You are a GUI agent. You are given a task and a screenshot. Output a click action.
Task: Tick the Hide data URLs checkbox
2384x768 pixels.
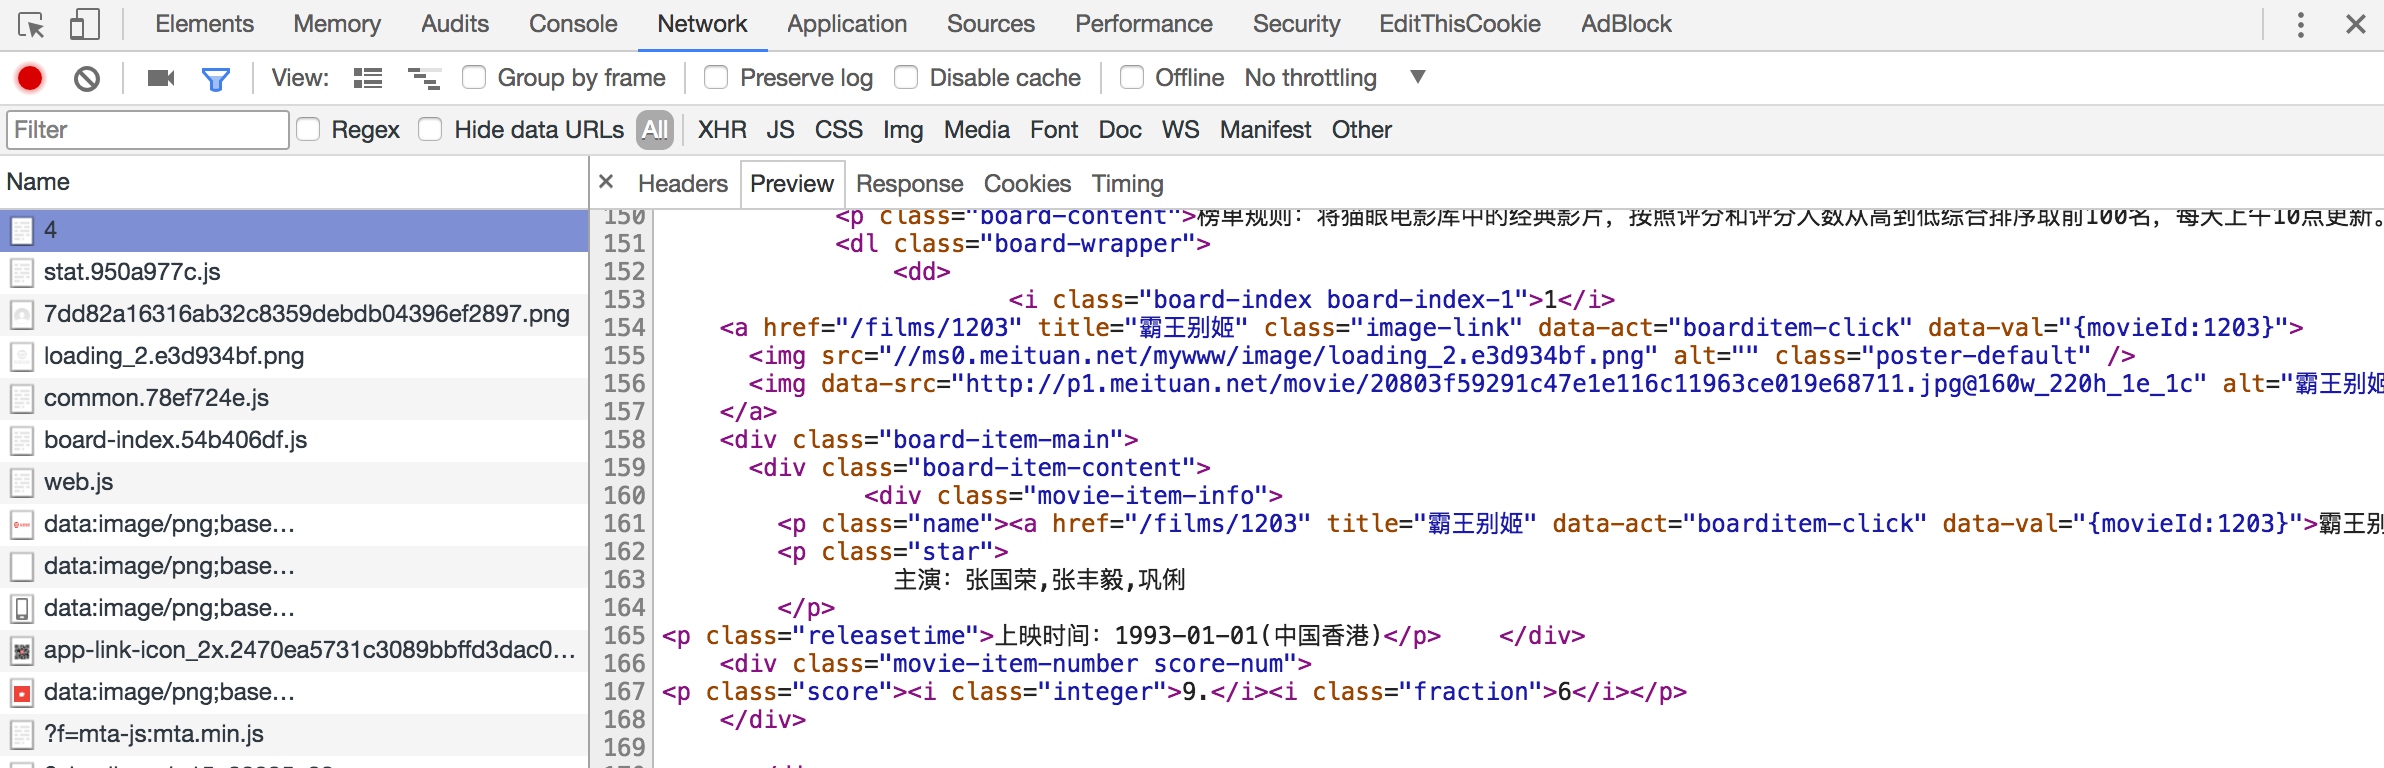(430, 129)
